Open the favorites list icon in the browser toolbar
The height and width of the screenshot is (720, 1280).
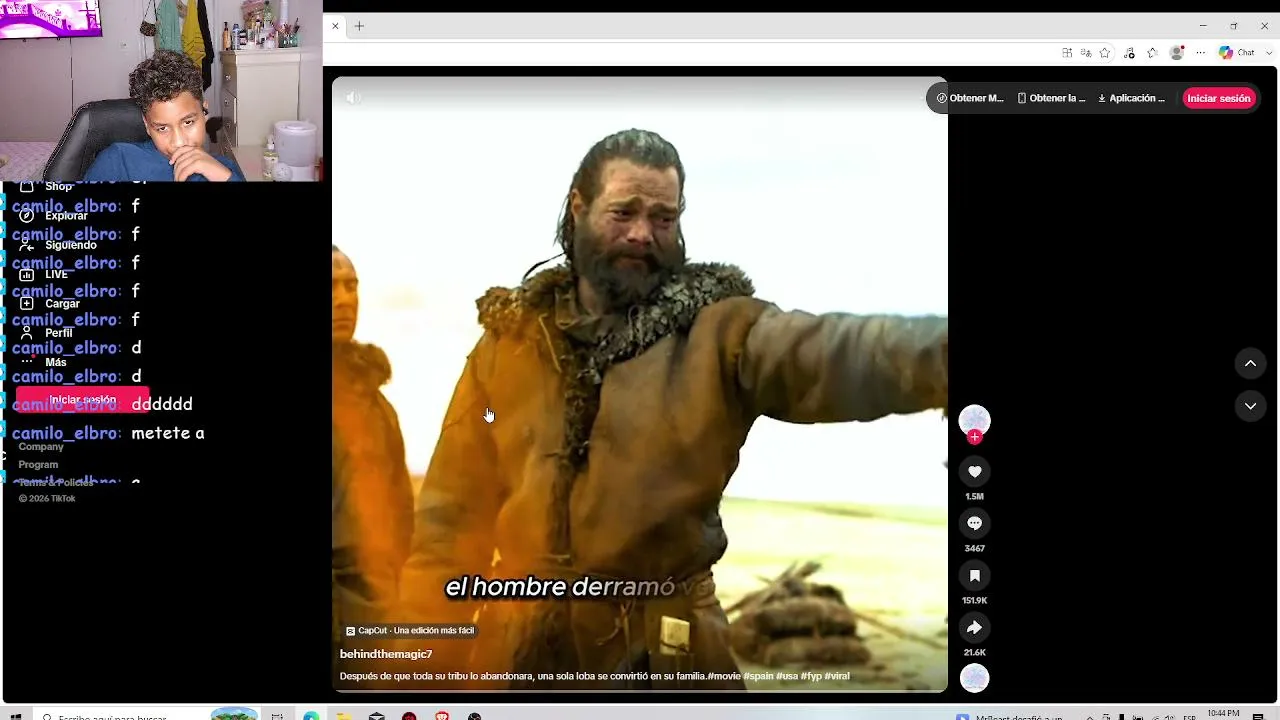(x=1152, y=53)
